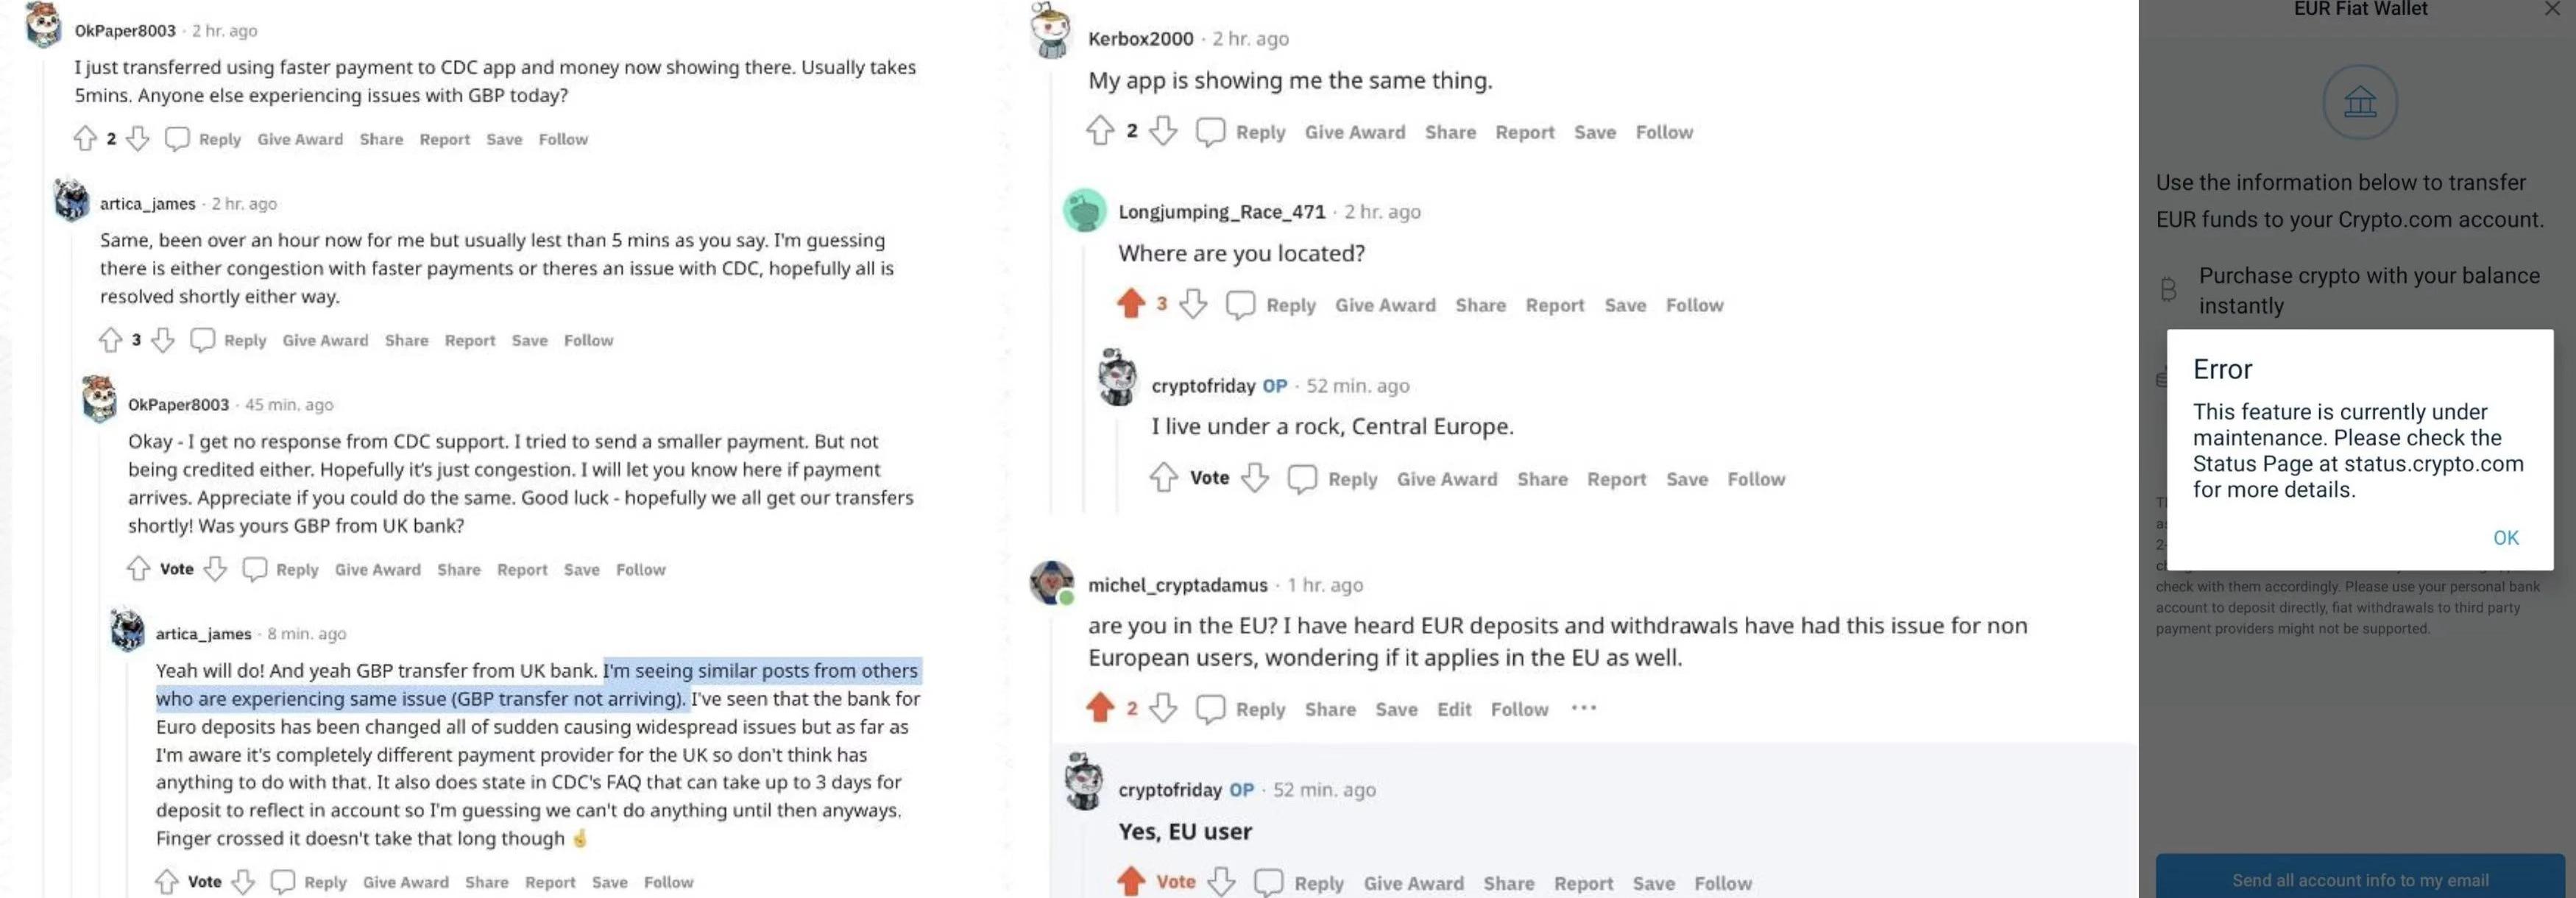Click michel_cryptadamus's avatar icon

click(x=1051, y=582)
